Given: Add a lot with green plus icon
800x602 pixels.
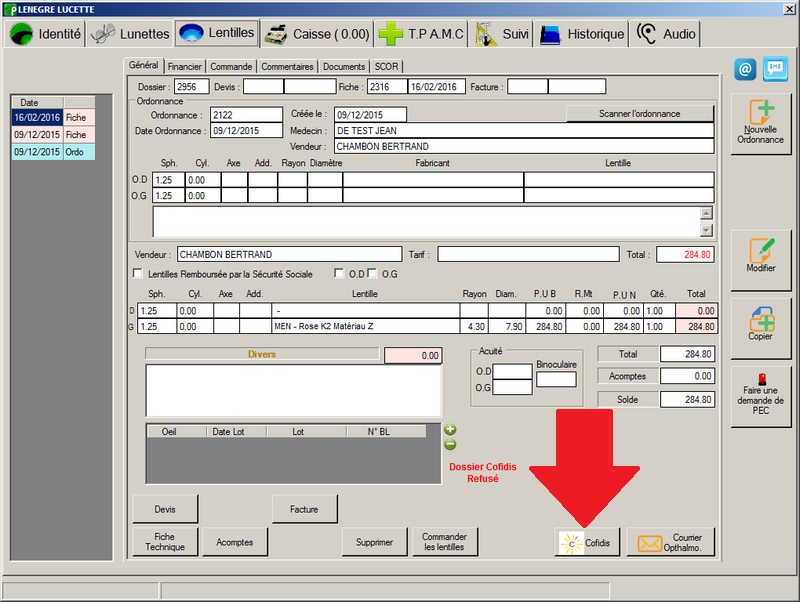Looking at the screenshot, I should [x=450, y=430].
